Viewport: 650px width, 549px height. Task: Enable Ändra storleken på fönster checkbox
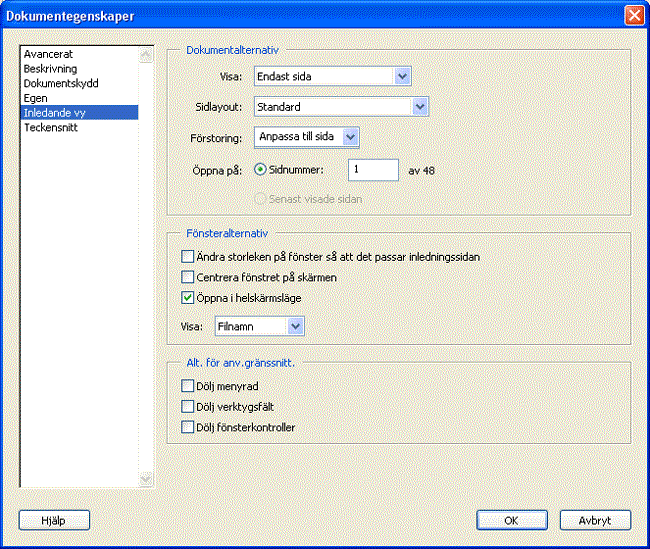(x=188, y=257)
